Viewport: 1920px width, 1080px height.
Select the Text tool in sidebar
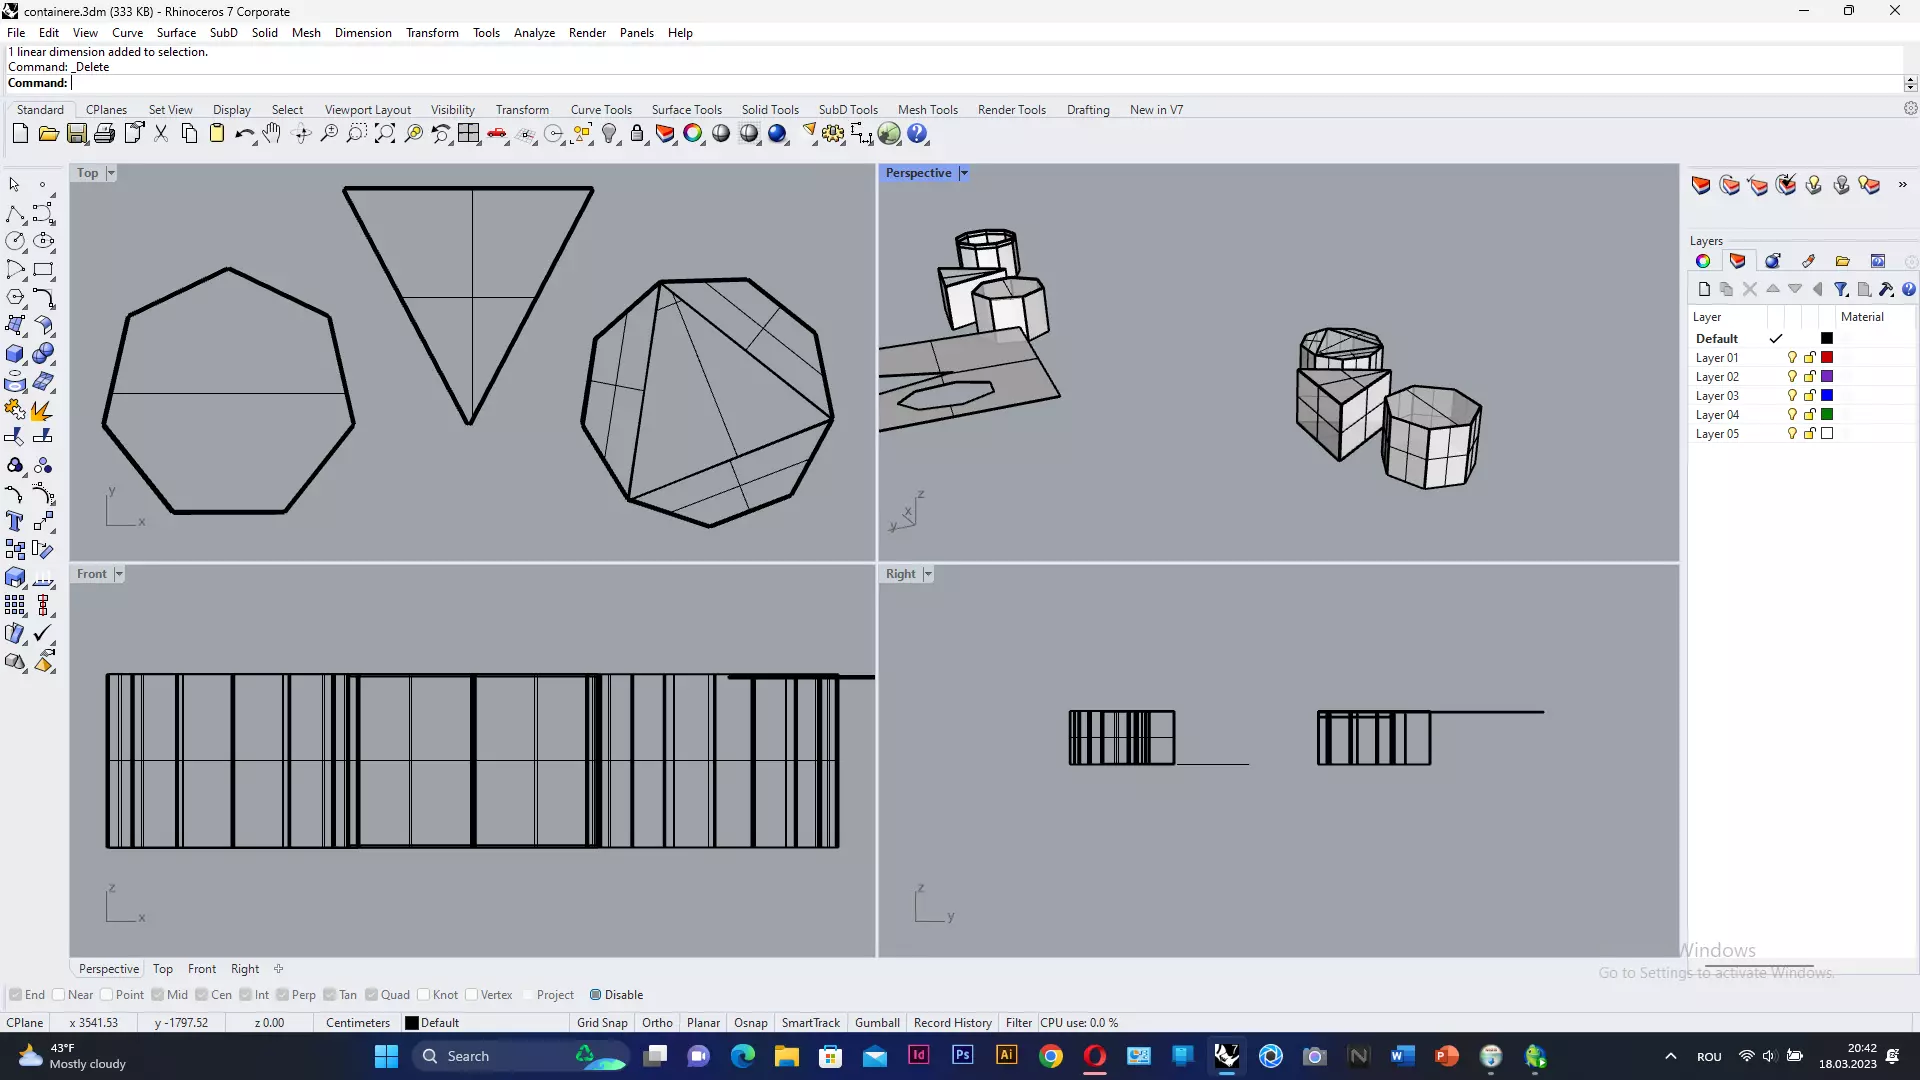click(x=15, y=522)
